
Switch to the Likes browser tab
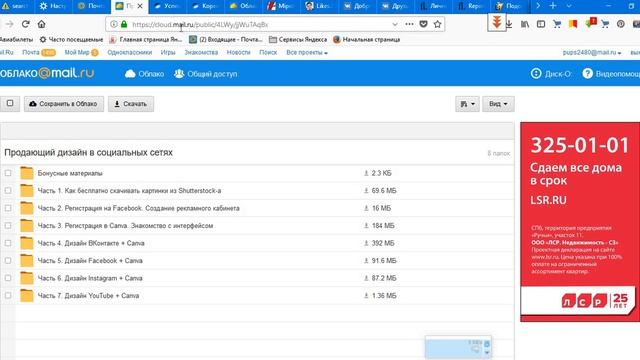(319, 6)
